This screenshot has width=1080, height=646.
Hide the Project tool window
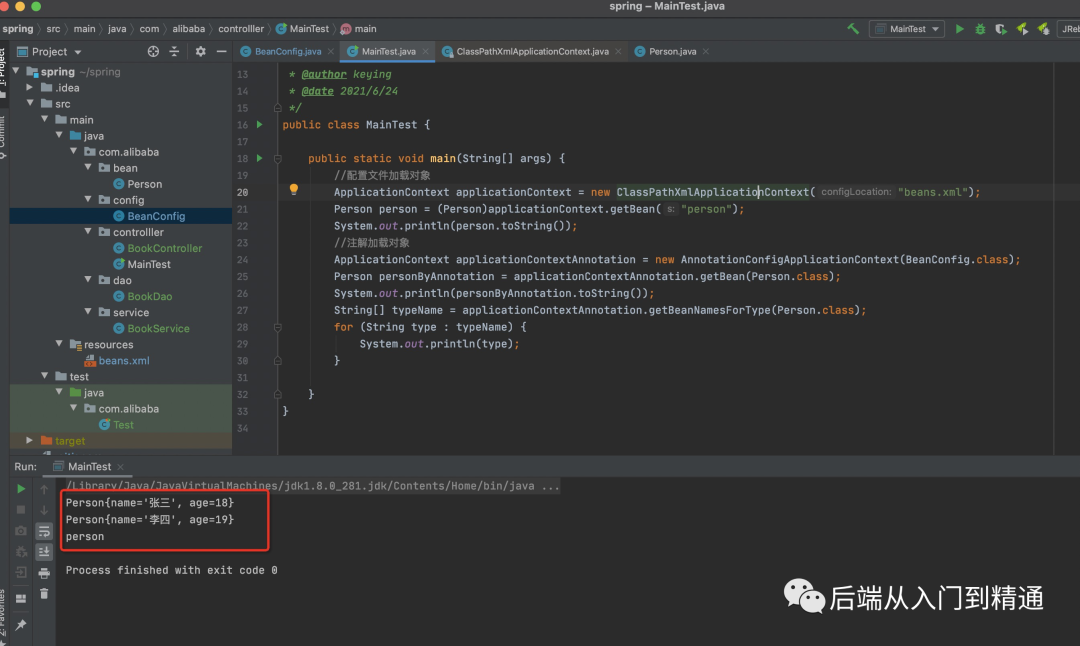(221, 52)
